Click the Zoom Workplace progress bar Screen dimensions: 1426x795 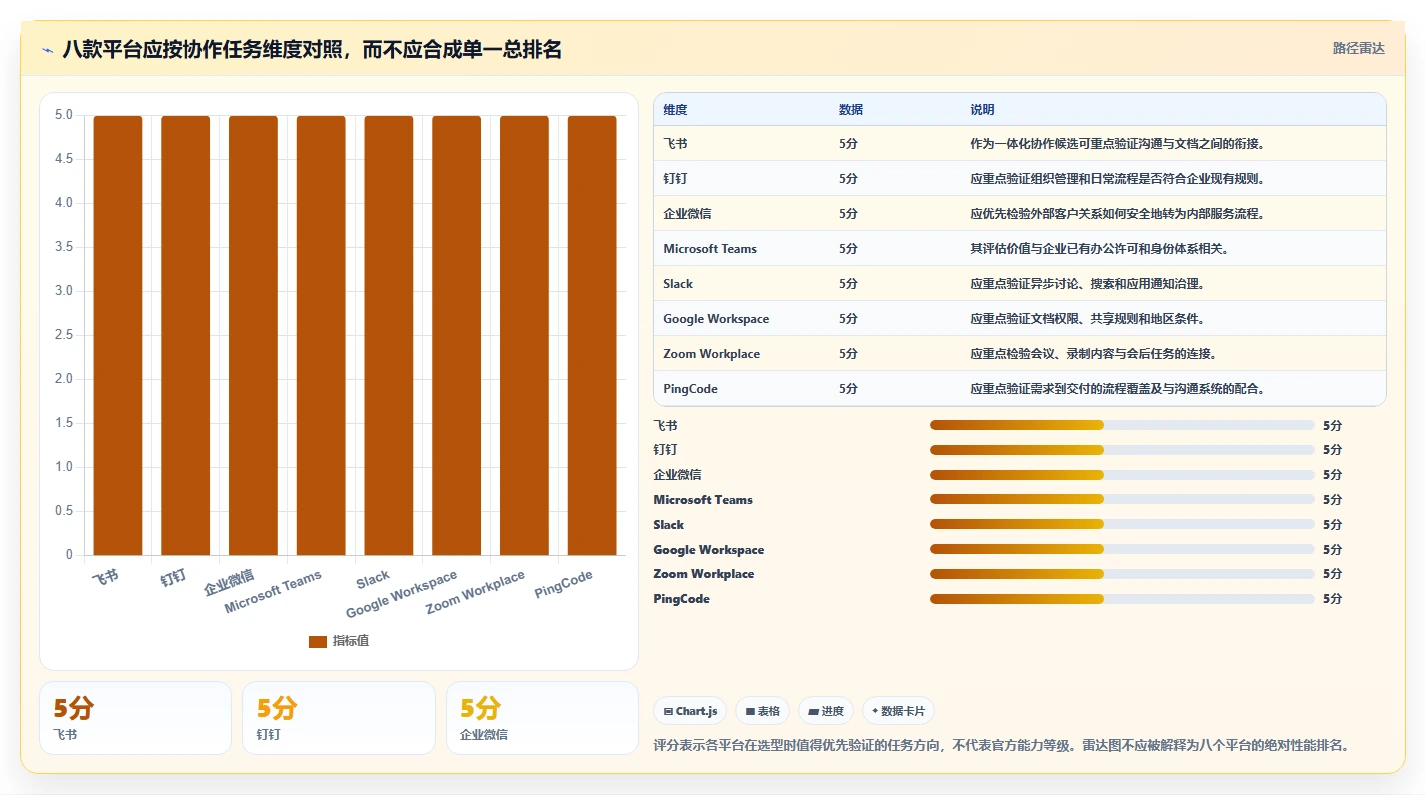pyautogui.click(x=1122, y=574)
